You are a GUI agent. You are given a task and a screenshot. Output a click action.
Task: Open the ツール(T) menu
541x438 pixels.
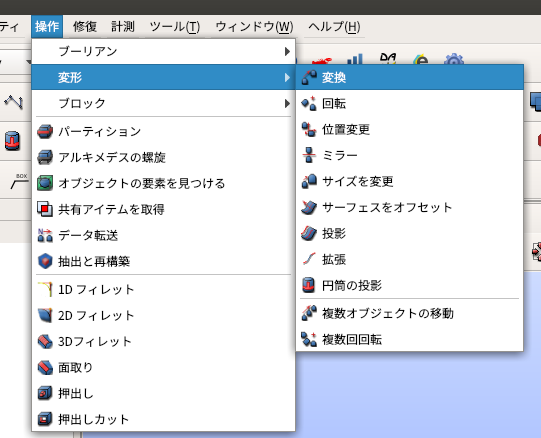point(175,27)
